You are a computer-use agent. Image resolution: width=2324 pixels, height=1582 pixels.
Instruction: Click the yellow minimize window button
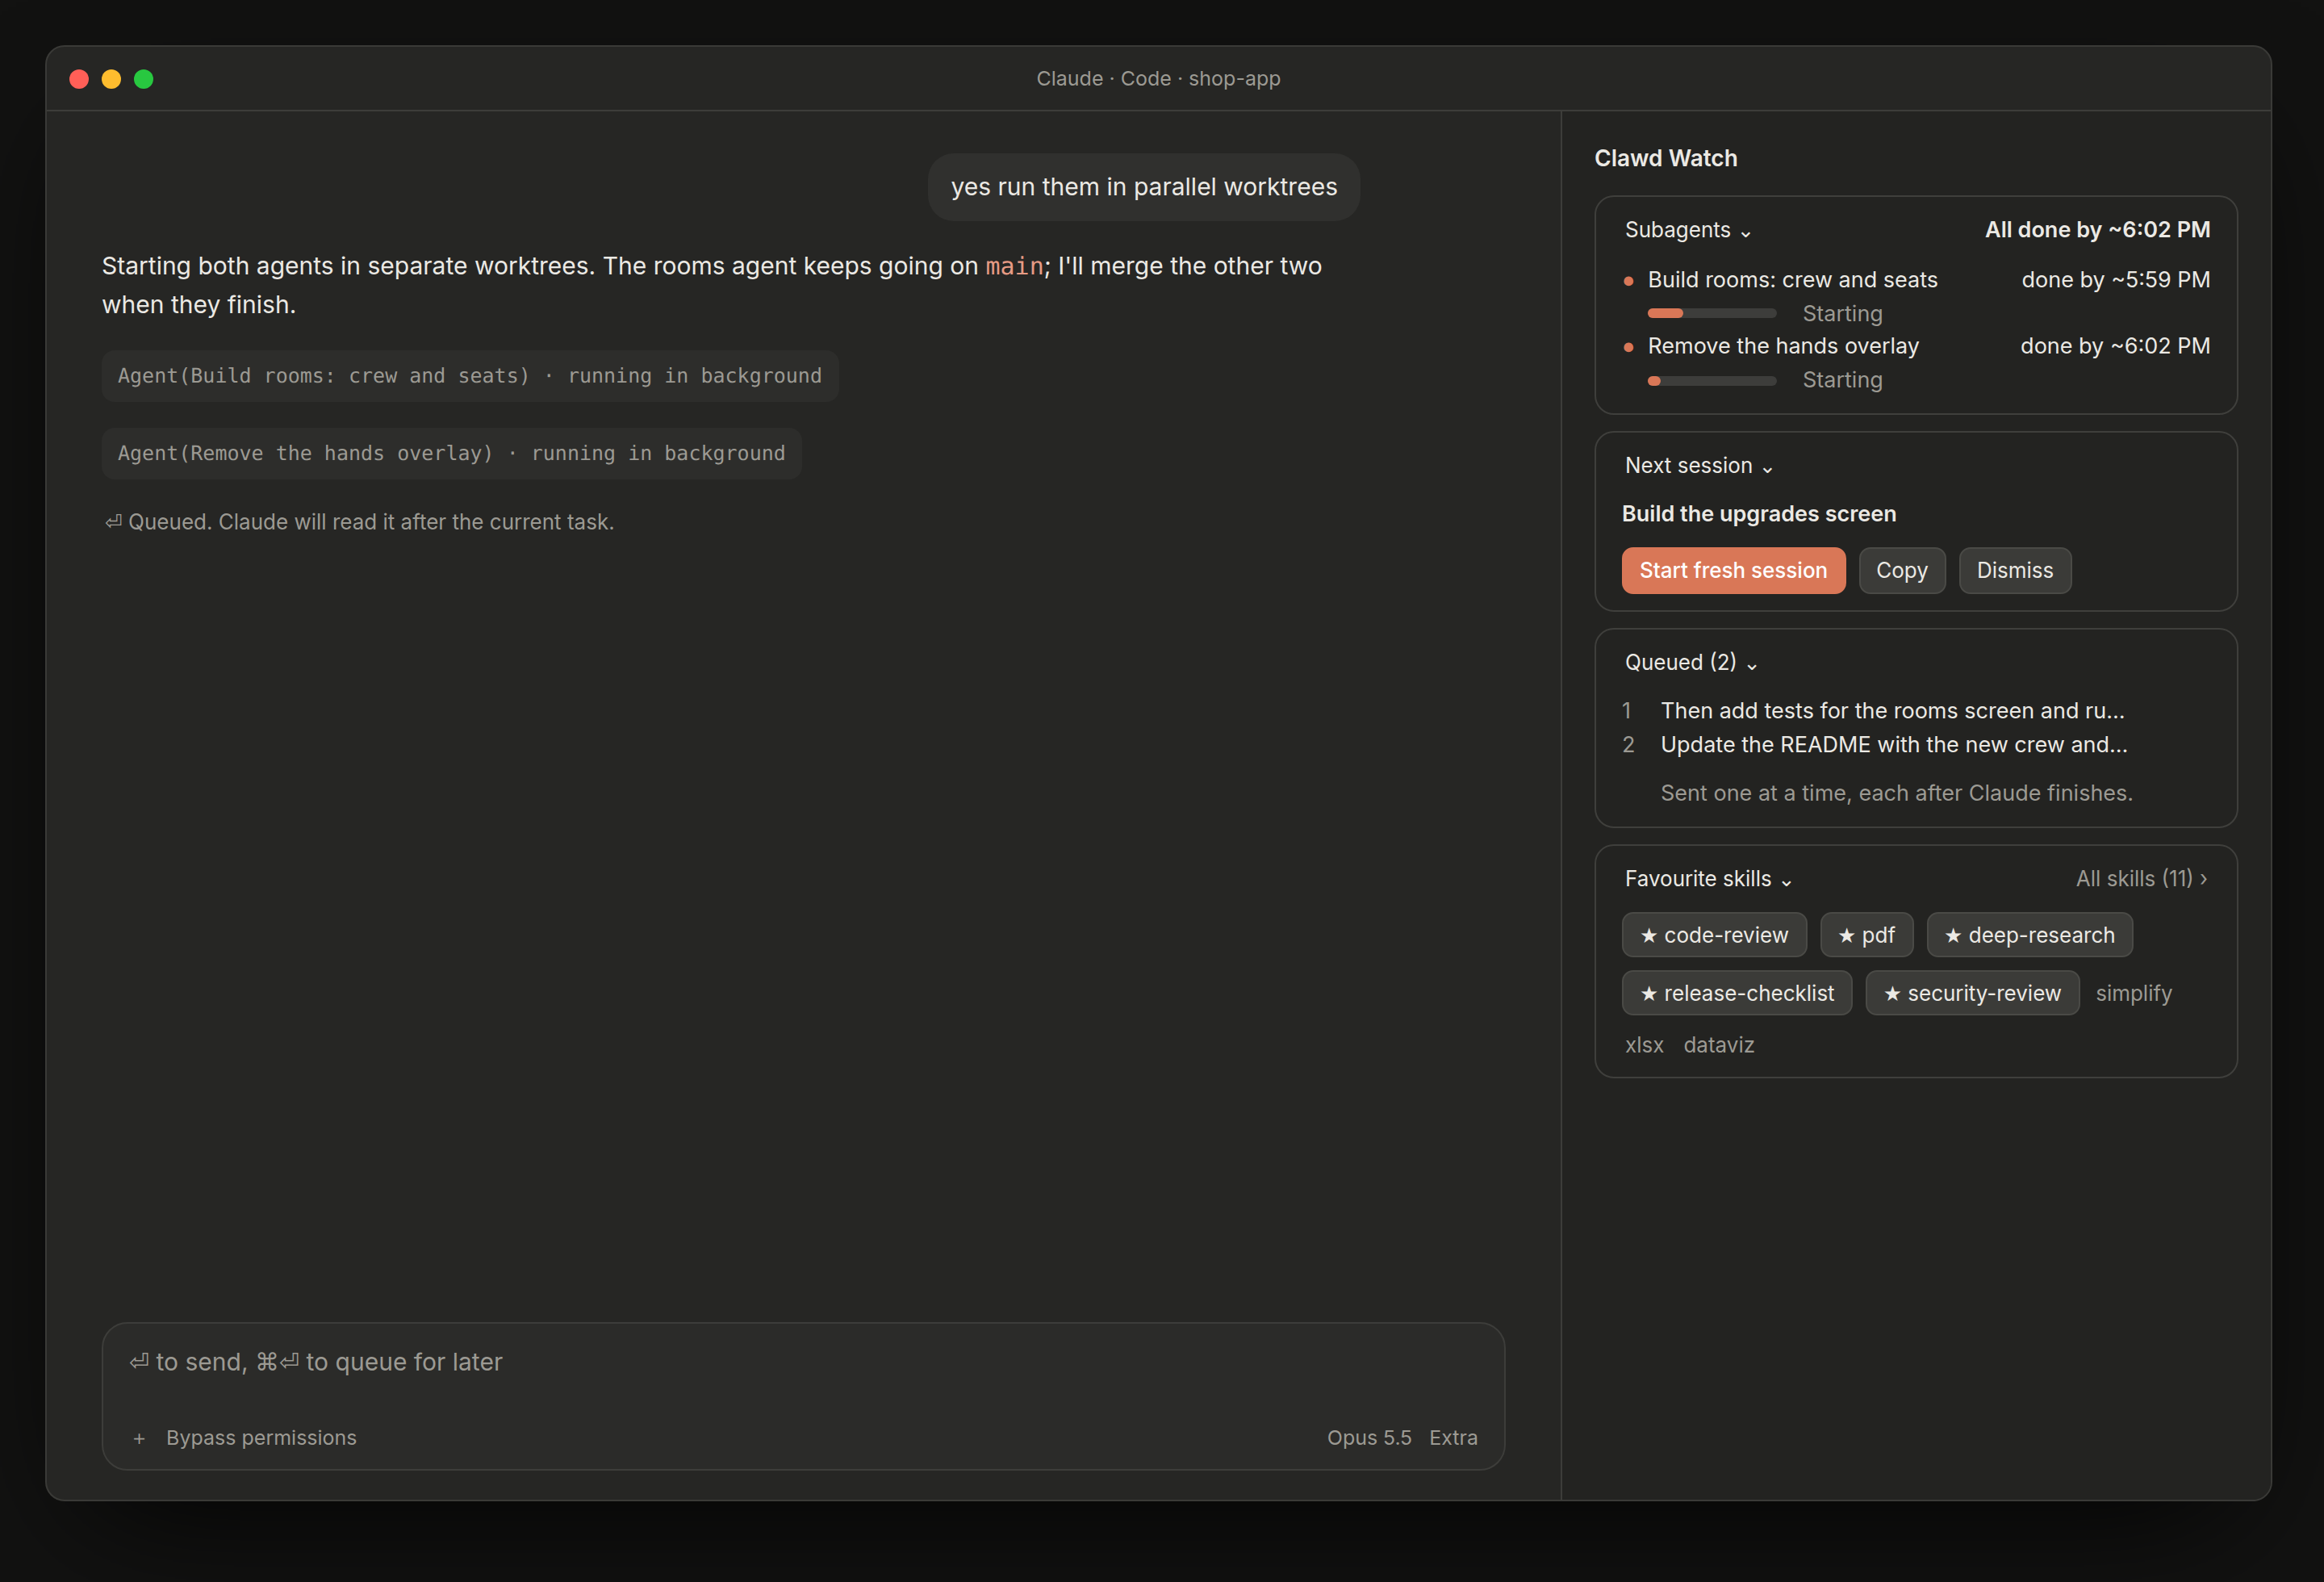click(111, 79)
